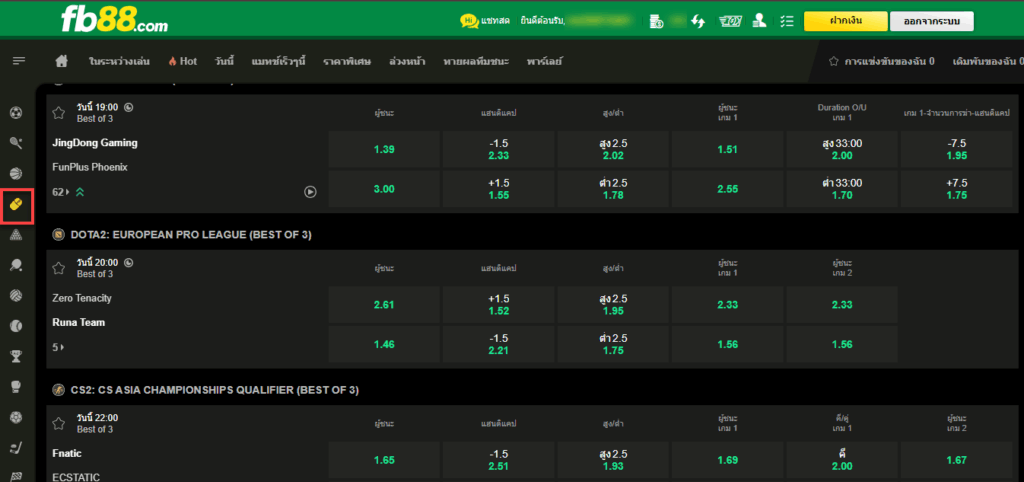This screenshot has width=1024, height=482.
Task: Select Runa Team handicap -1.5 at 2.21
Action: click(x=498, y=344)
